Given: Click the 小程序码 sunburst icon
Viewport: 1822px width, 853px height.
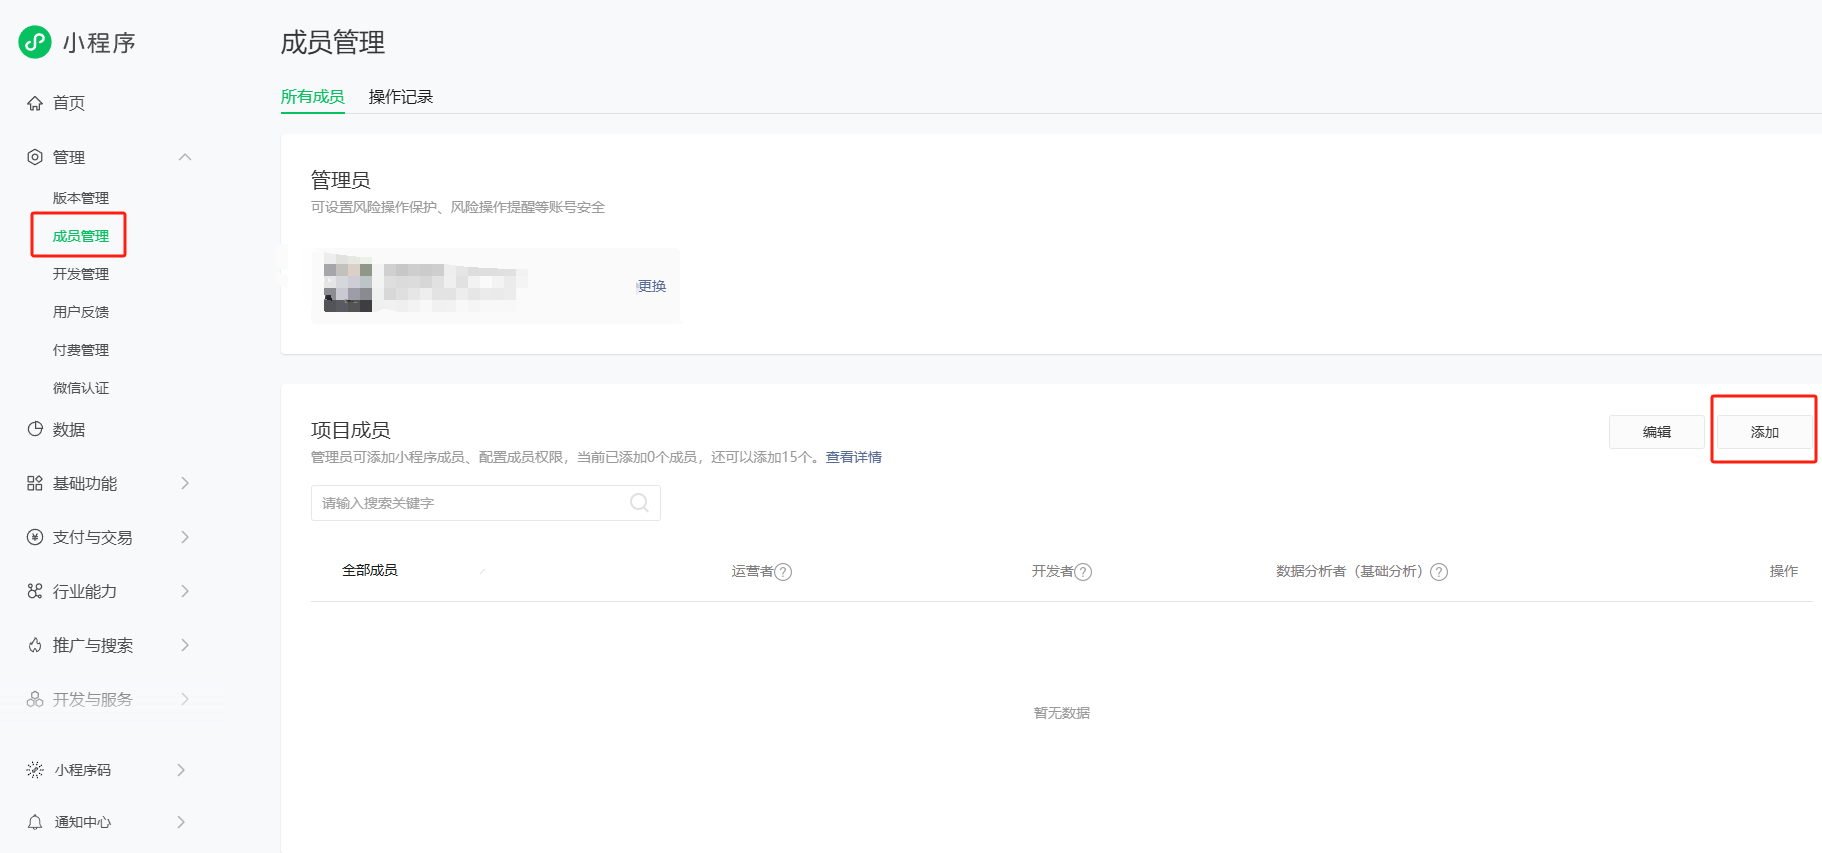Looking at the screenshot, I should coord(35,769).
